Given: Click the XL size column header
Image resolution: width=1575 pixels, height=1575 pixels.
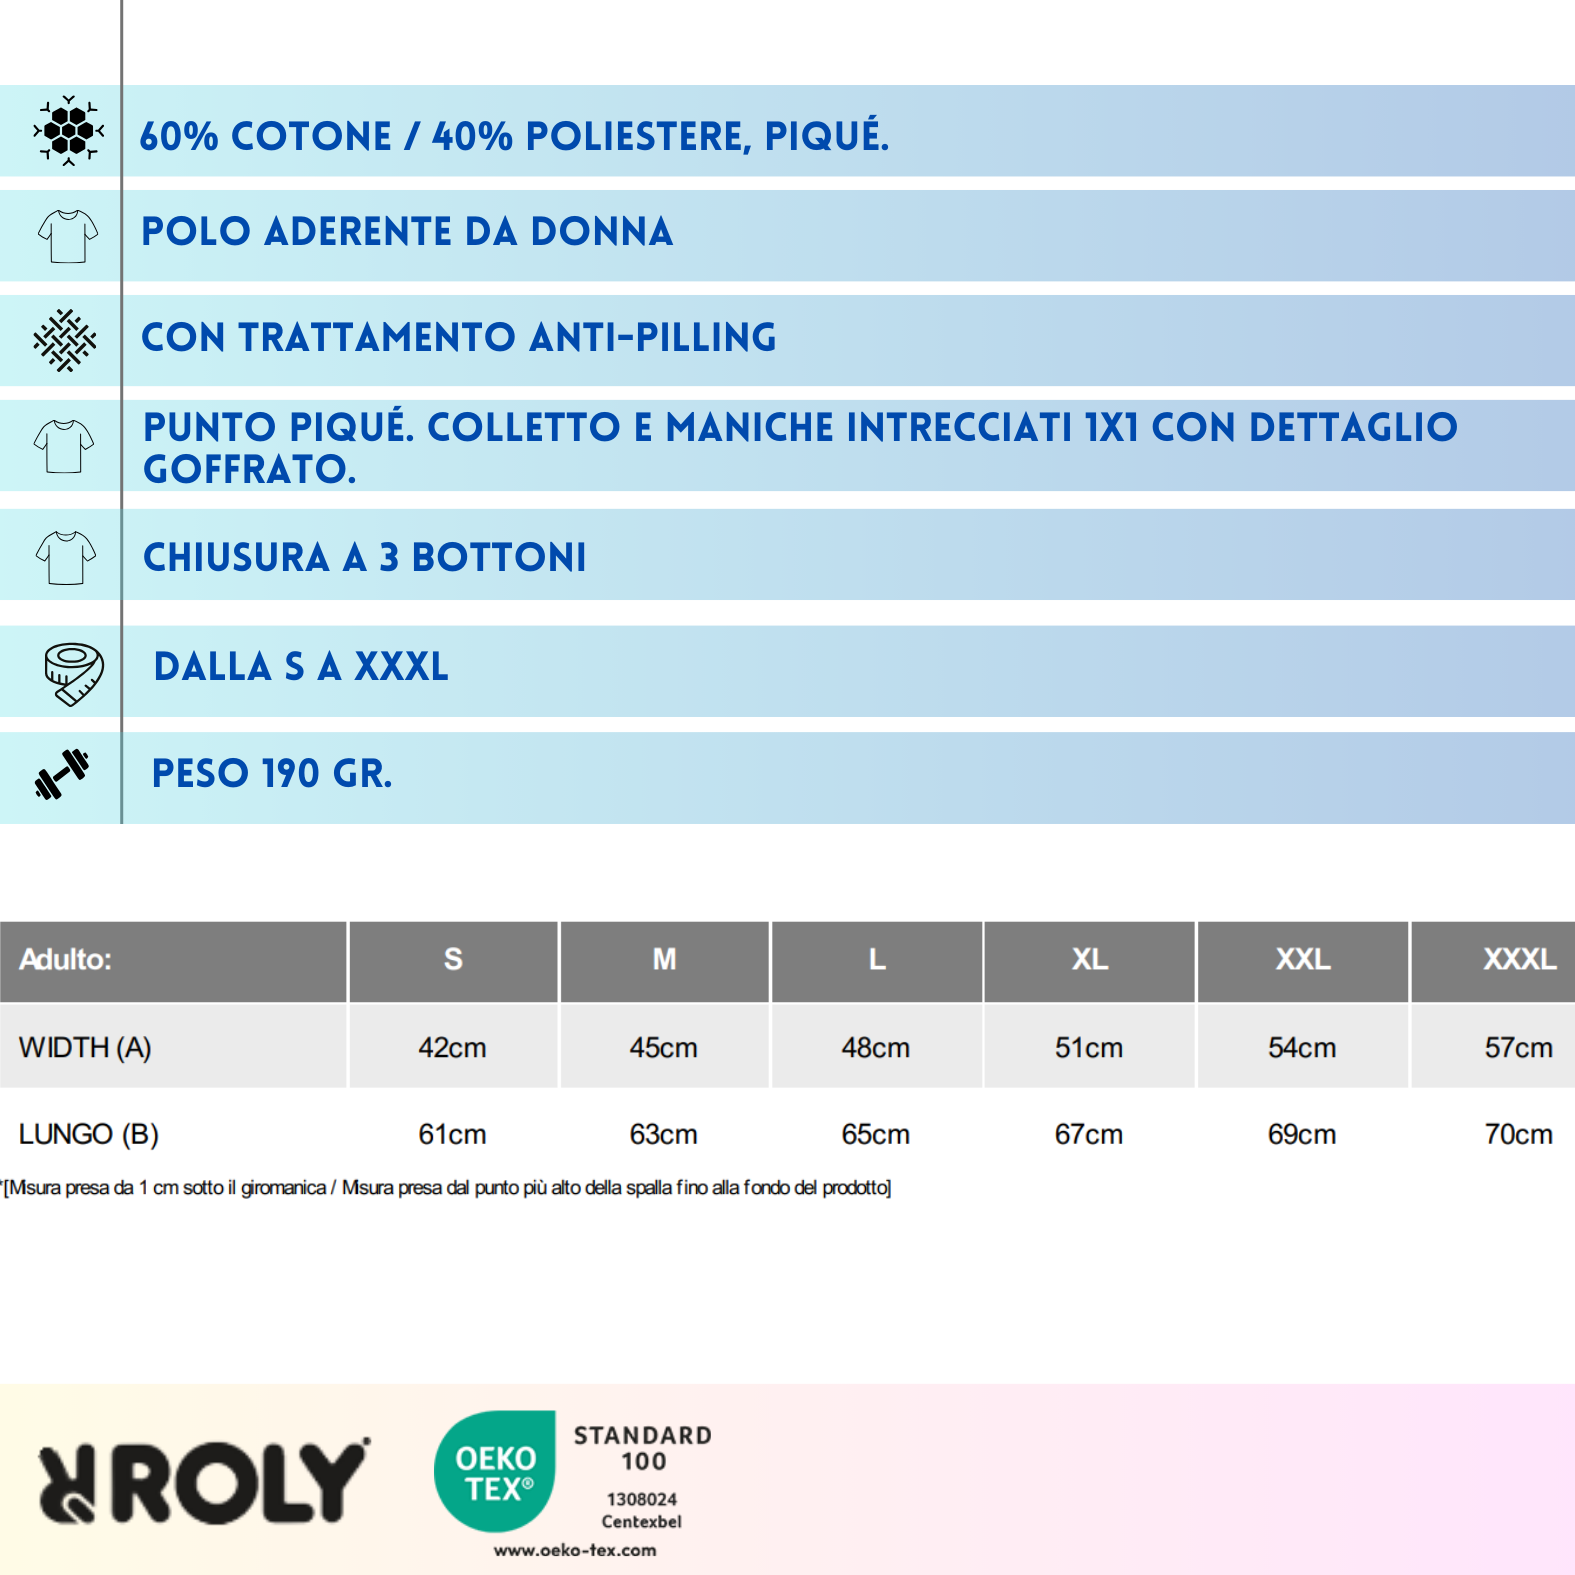Looking at the screenshot, I should [x=1089, y=960].
